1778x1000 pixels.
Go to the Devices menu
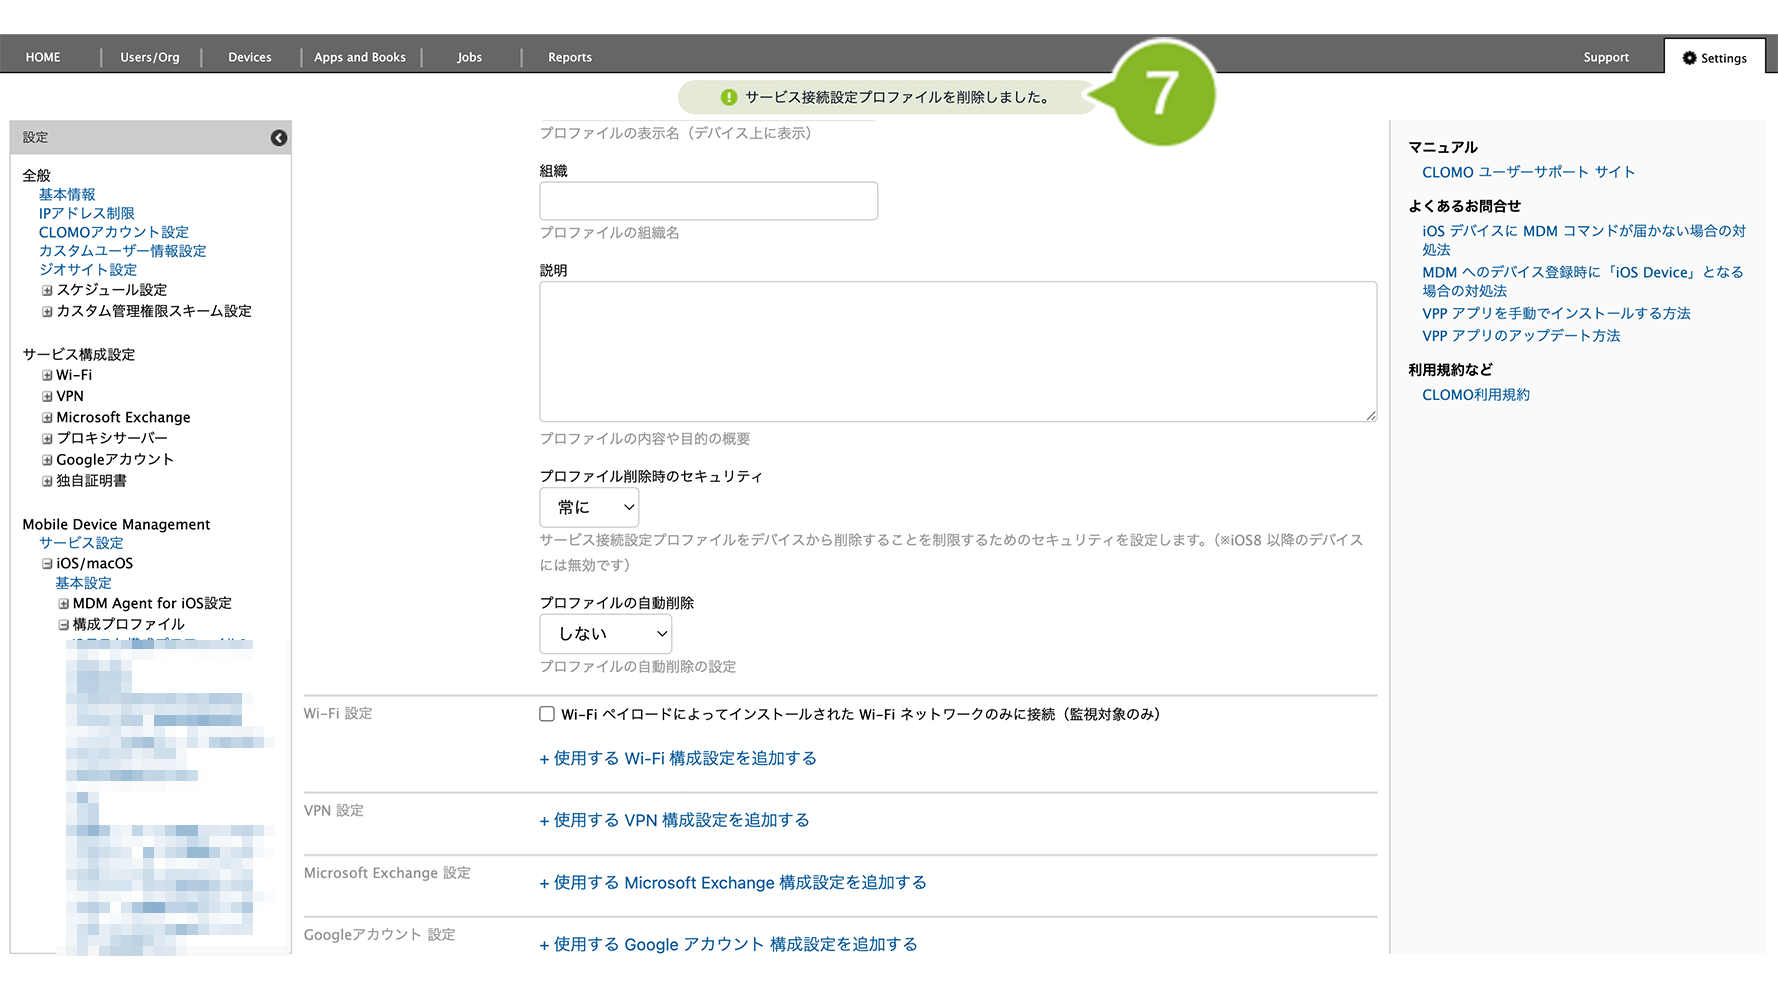[249, 57]
